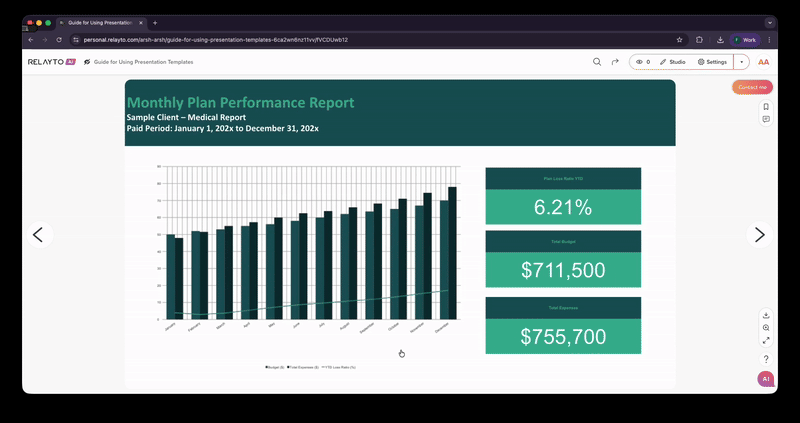Bookmark this page using the sidebar icon
800x423 pixels.
pos(765,106)
